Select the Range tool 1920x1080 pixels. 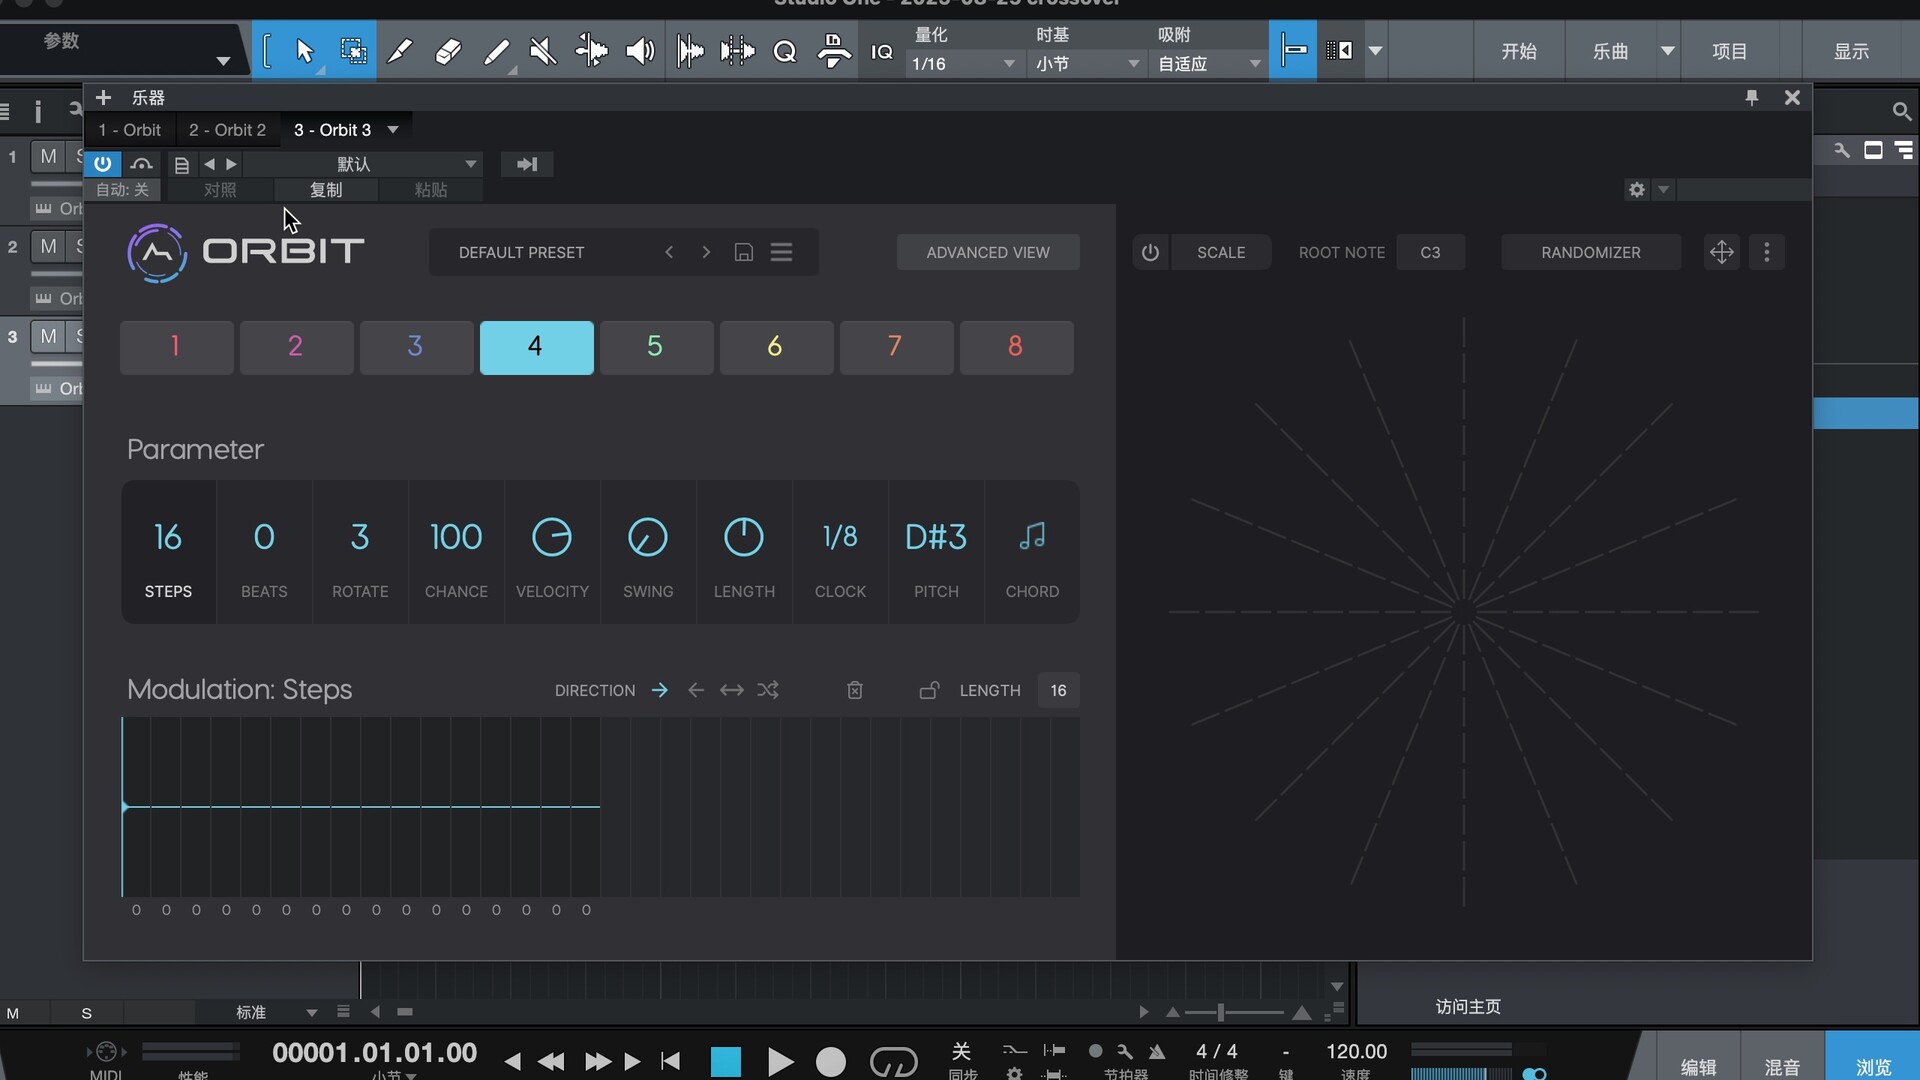[353, 51]
